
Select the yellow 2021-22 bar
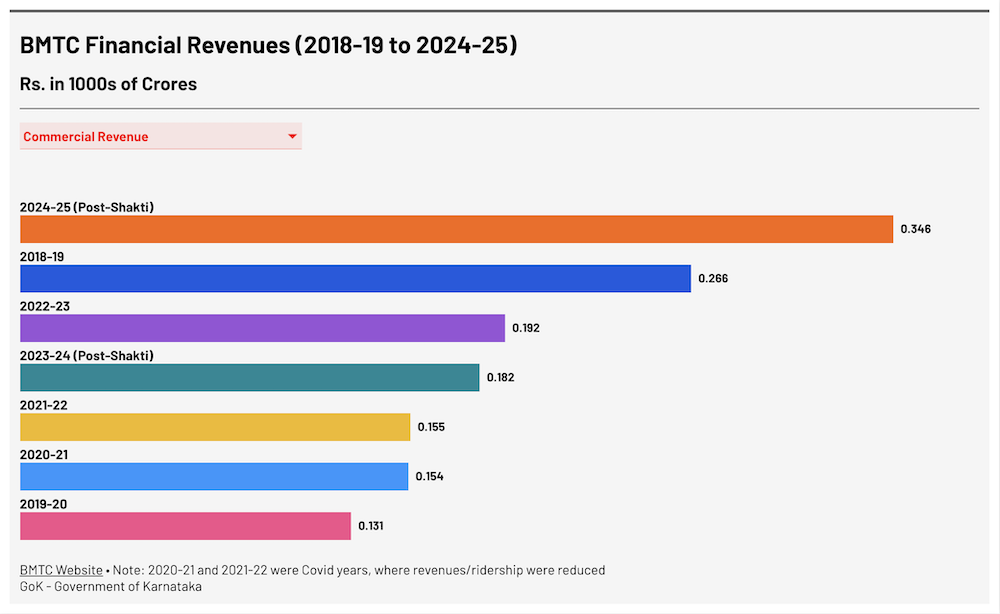pos(215,426)
